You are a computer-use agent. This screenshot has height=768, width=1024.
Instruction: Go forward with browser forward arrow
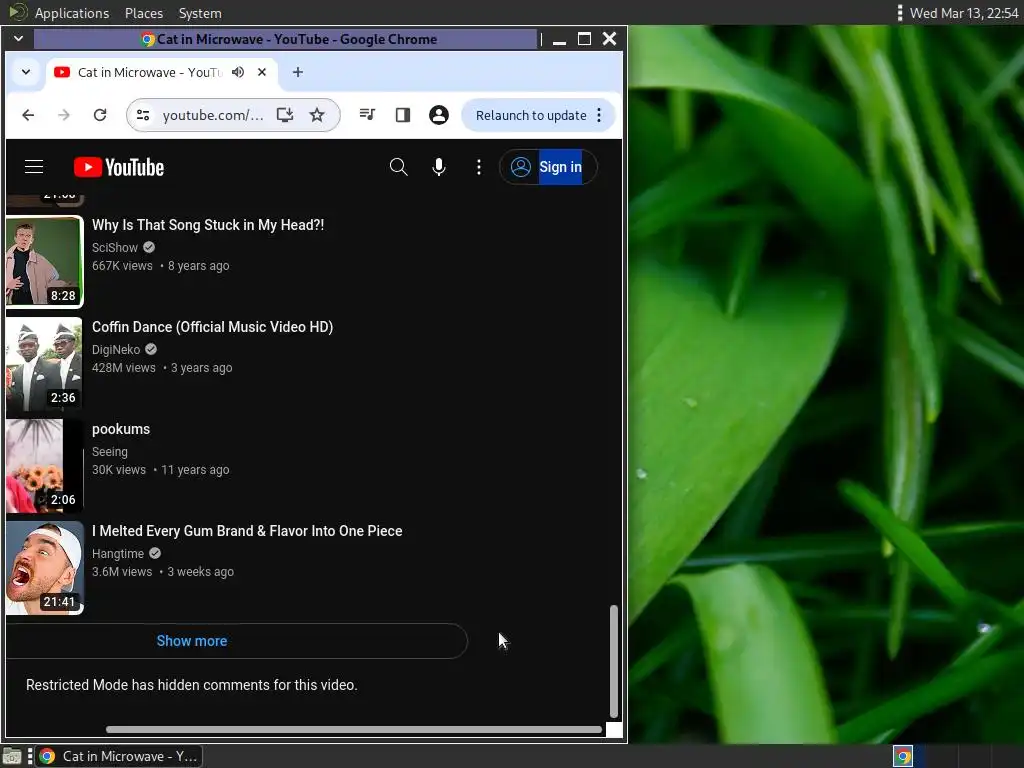63,116
